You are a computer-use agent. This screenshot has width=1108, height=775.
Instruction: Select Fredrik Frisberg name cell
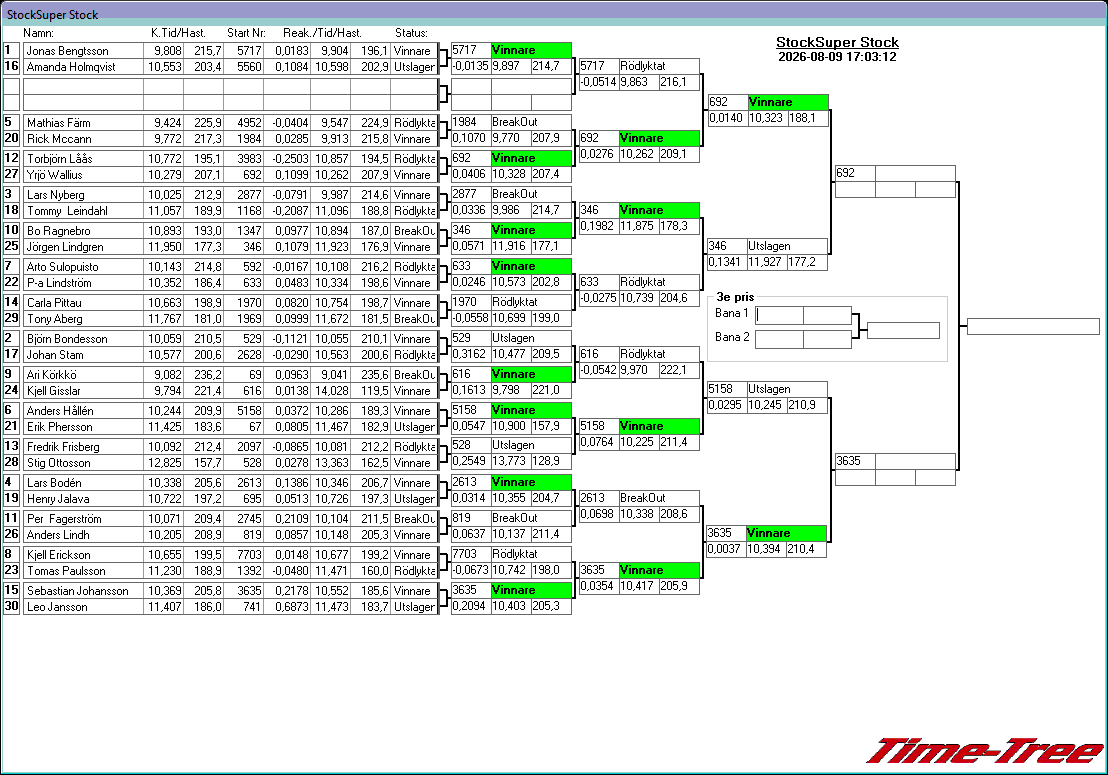[83, 447]
